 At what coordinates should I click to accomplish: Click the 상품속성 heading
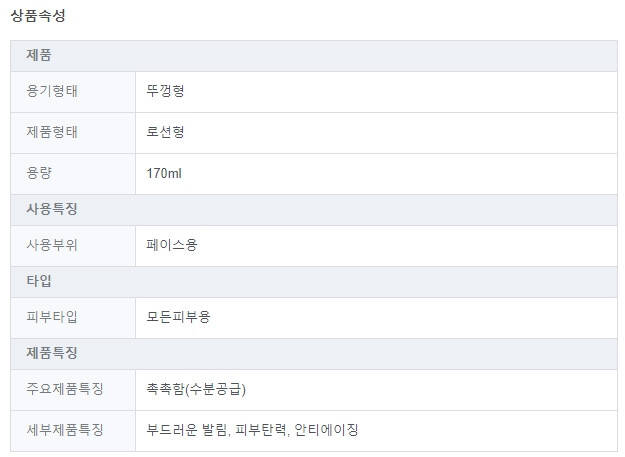click(x=38, y=16)
